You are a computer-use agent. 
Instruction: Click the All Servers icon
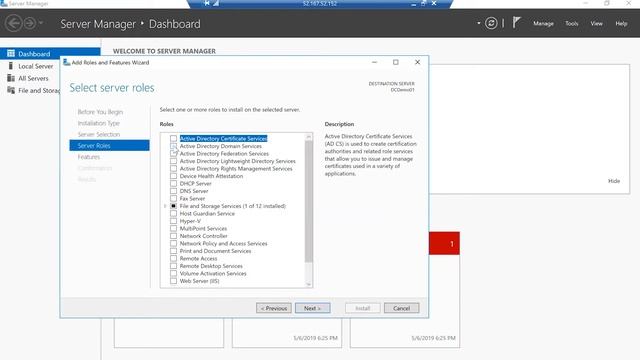(x=11, y=78)
